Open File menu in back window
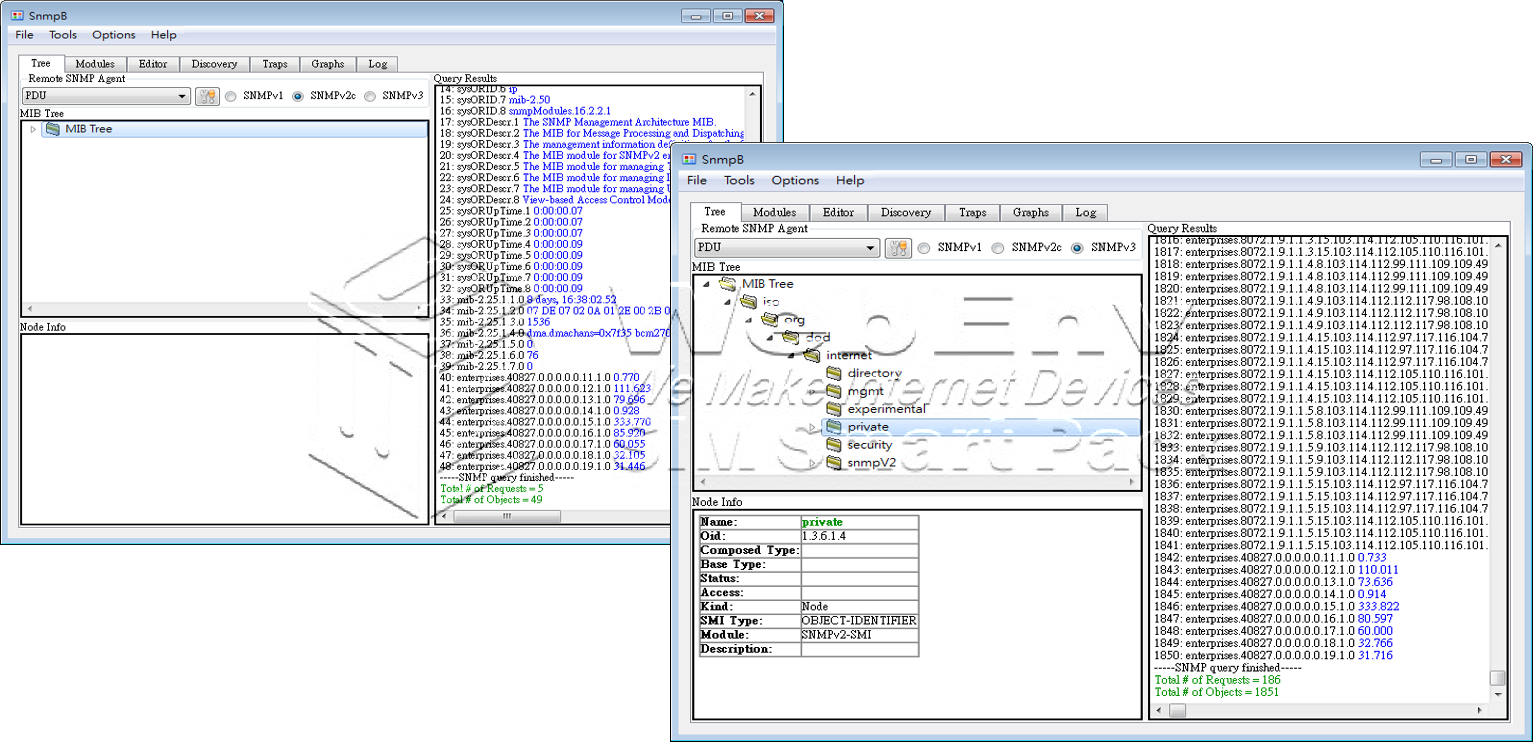 tap(24, 35)
